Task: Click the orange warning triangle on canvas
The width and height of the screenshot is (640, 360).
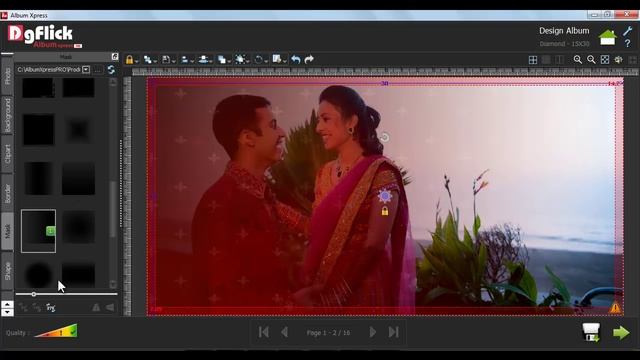Action: (615, 307)
